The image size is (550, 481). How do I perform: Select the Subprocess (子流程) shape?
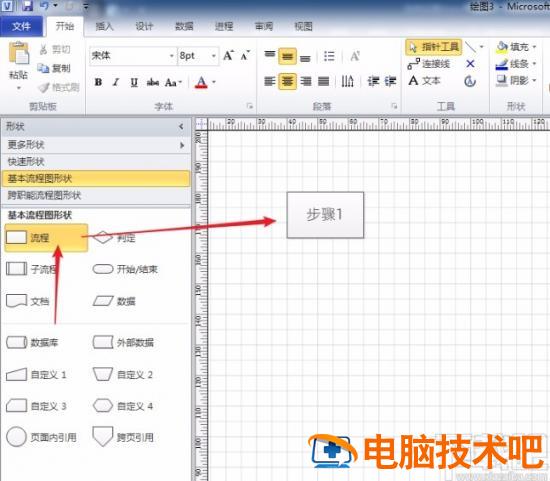[32, 269]
